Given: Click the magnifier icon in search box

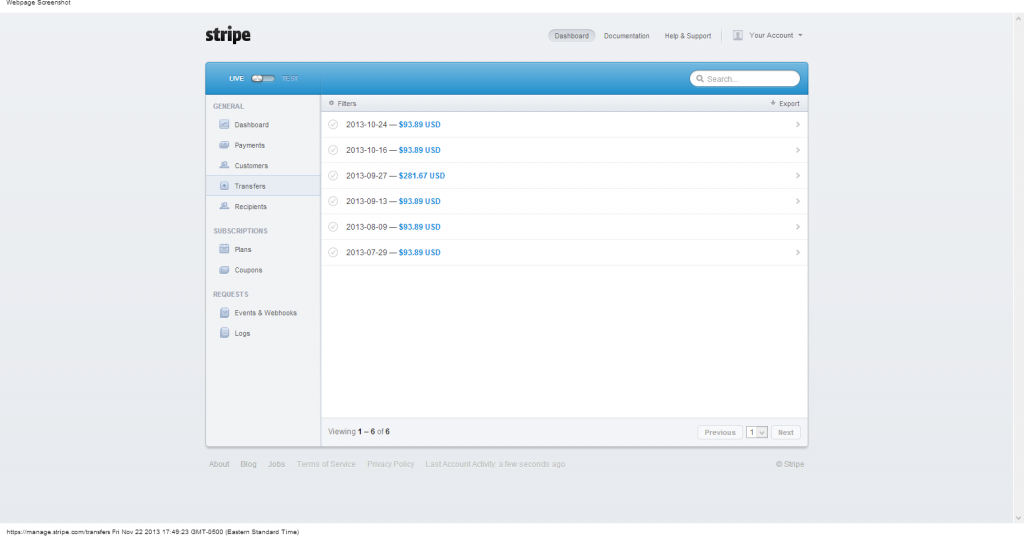Looking at the screenshot, I should 700,78.
